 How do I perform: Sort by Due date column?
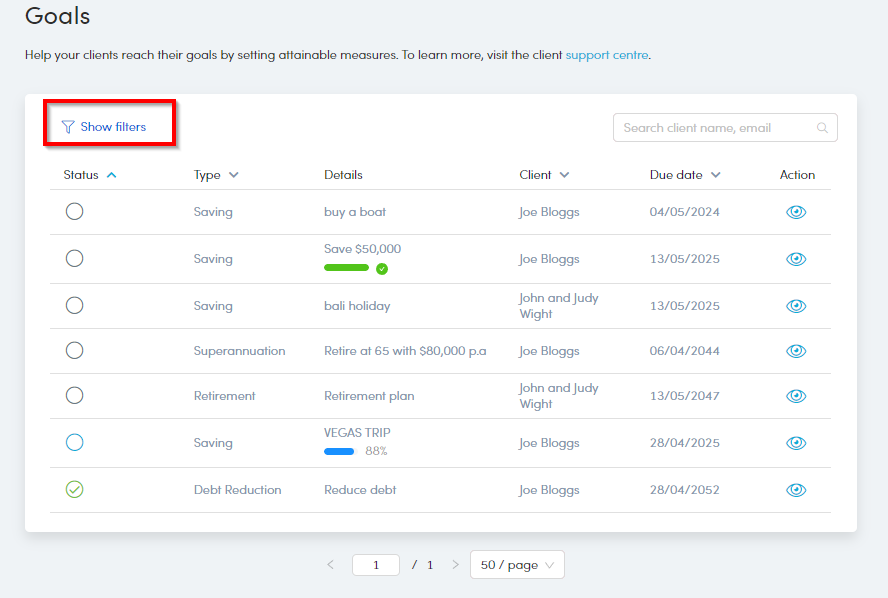[x=685, y=175]
